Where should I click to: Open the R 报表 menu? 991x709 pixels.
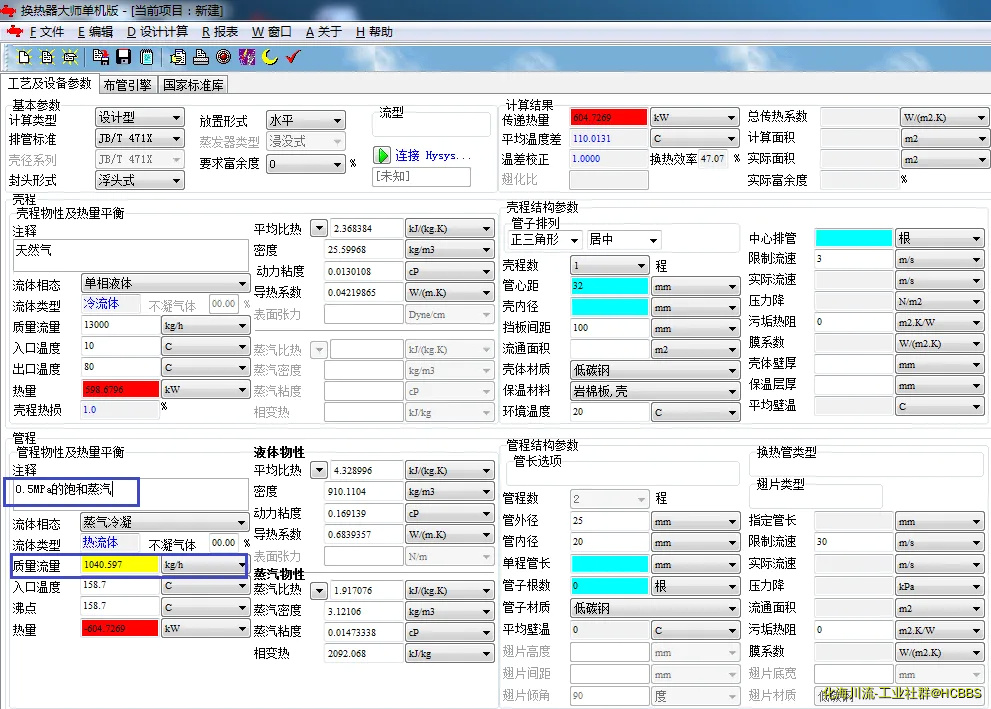[x=220, y=32]
